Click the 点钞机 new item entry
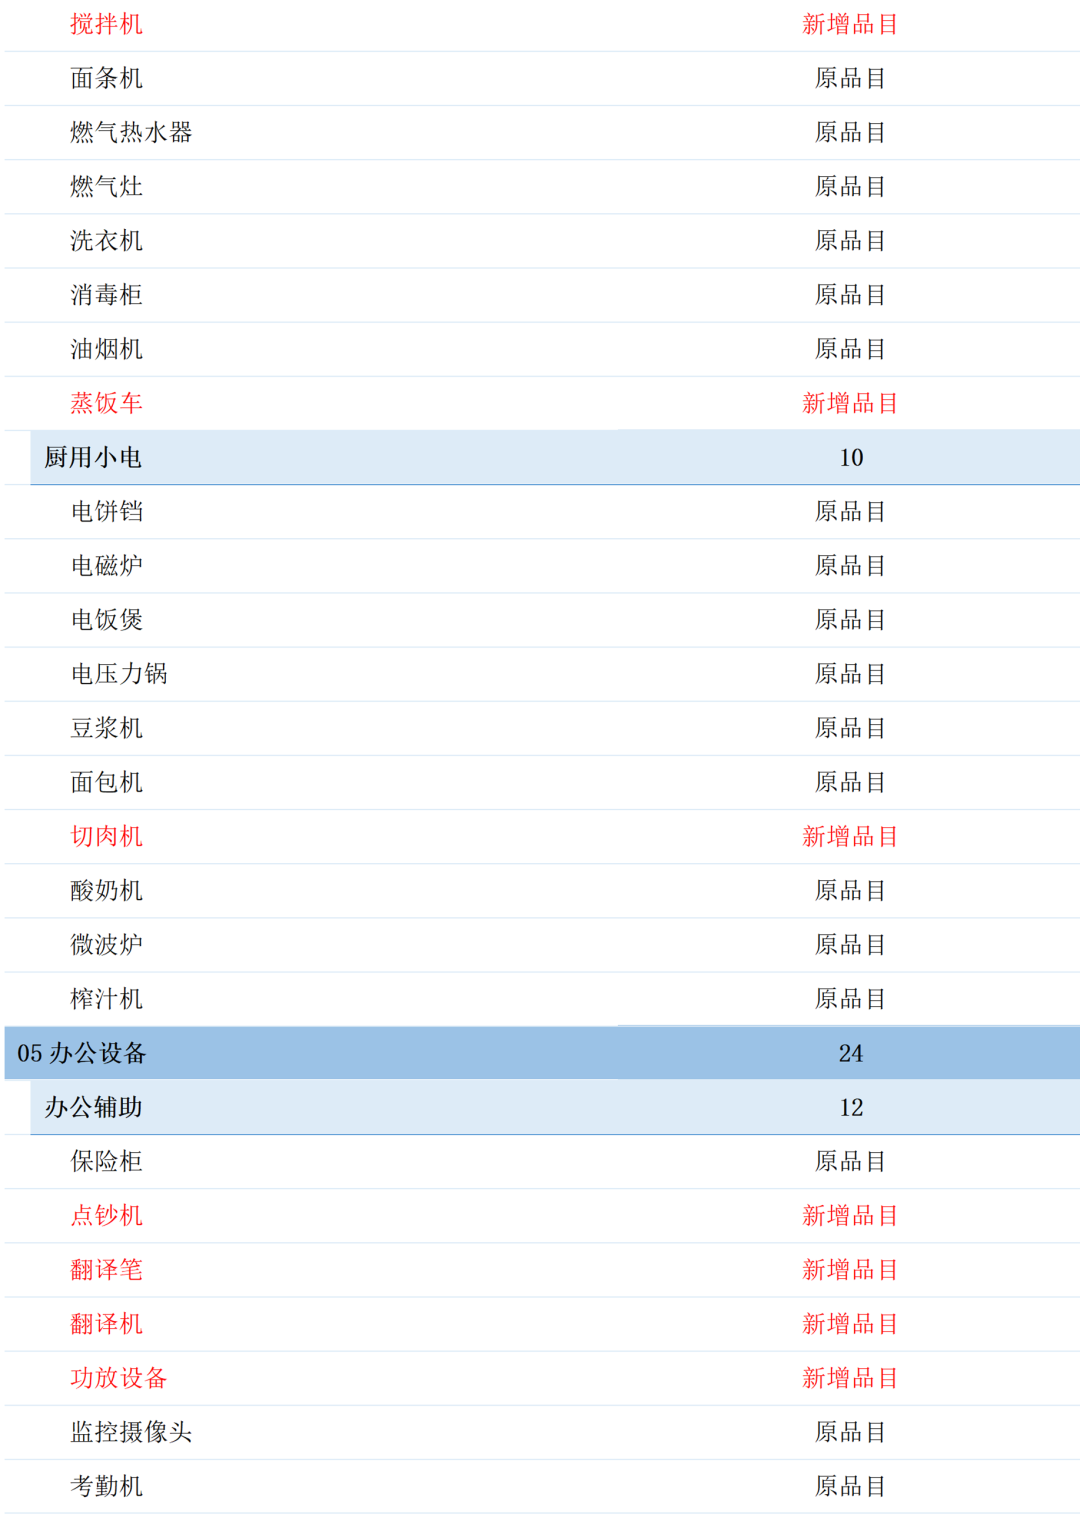The image size is (1080, 1517). pos(105,1215)
